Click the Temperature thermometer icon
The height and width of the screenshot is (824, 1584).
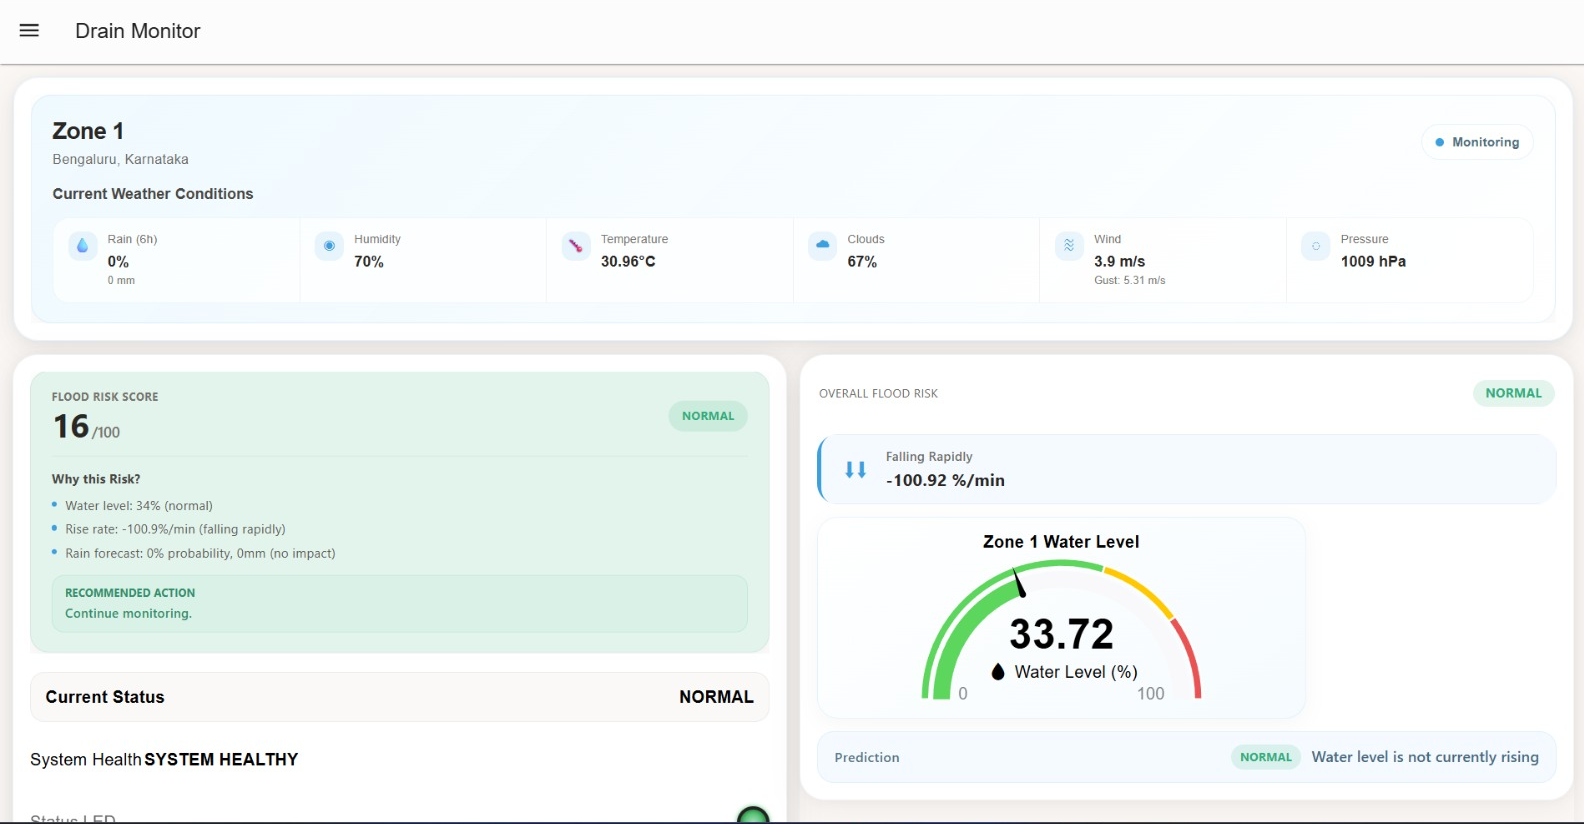576,246
